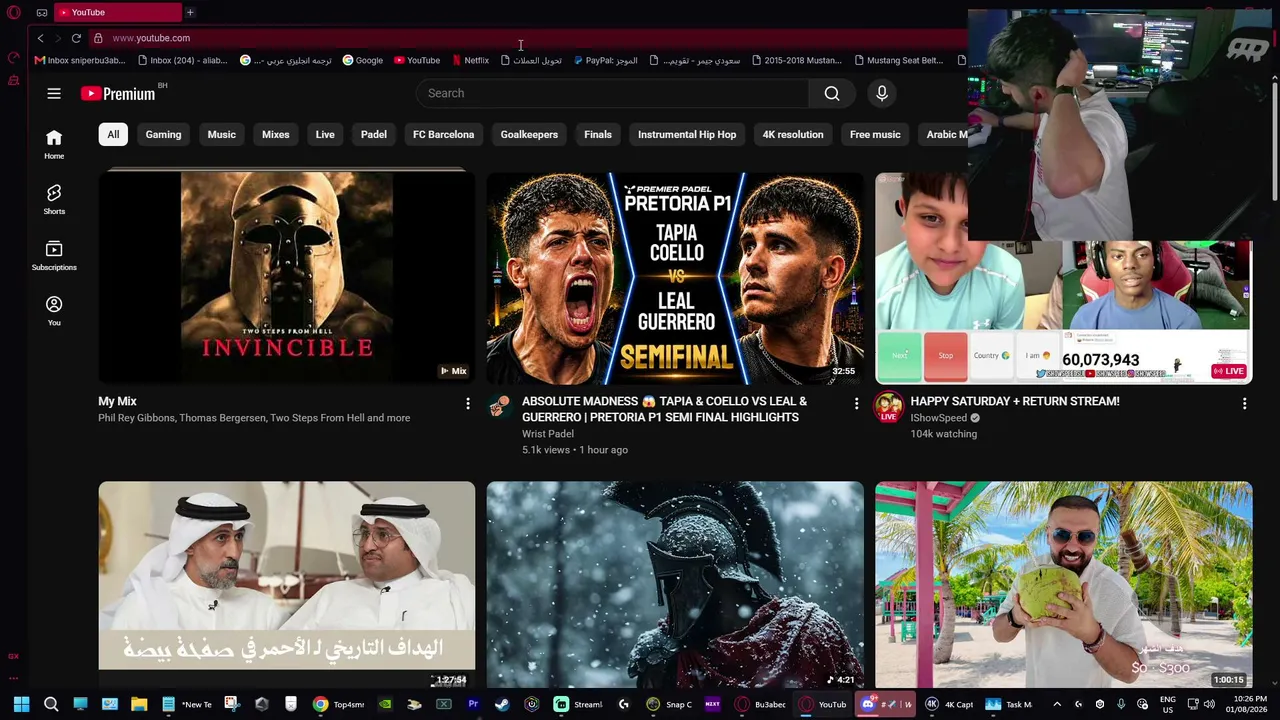Open a new browser tab
This screenshot has width=1280, height=720.
(190, 12)
